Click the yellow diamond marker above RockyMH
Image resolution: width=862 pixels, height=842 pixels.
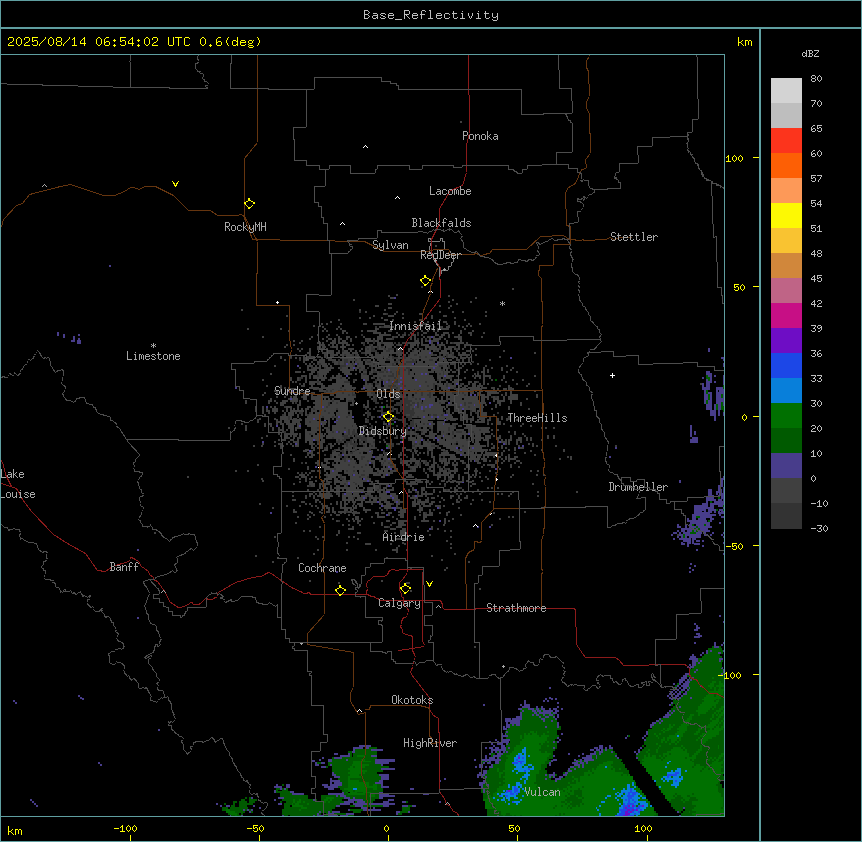(x=250, y=204)
